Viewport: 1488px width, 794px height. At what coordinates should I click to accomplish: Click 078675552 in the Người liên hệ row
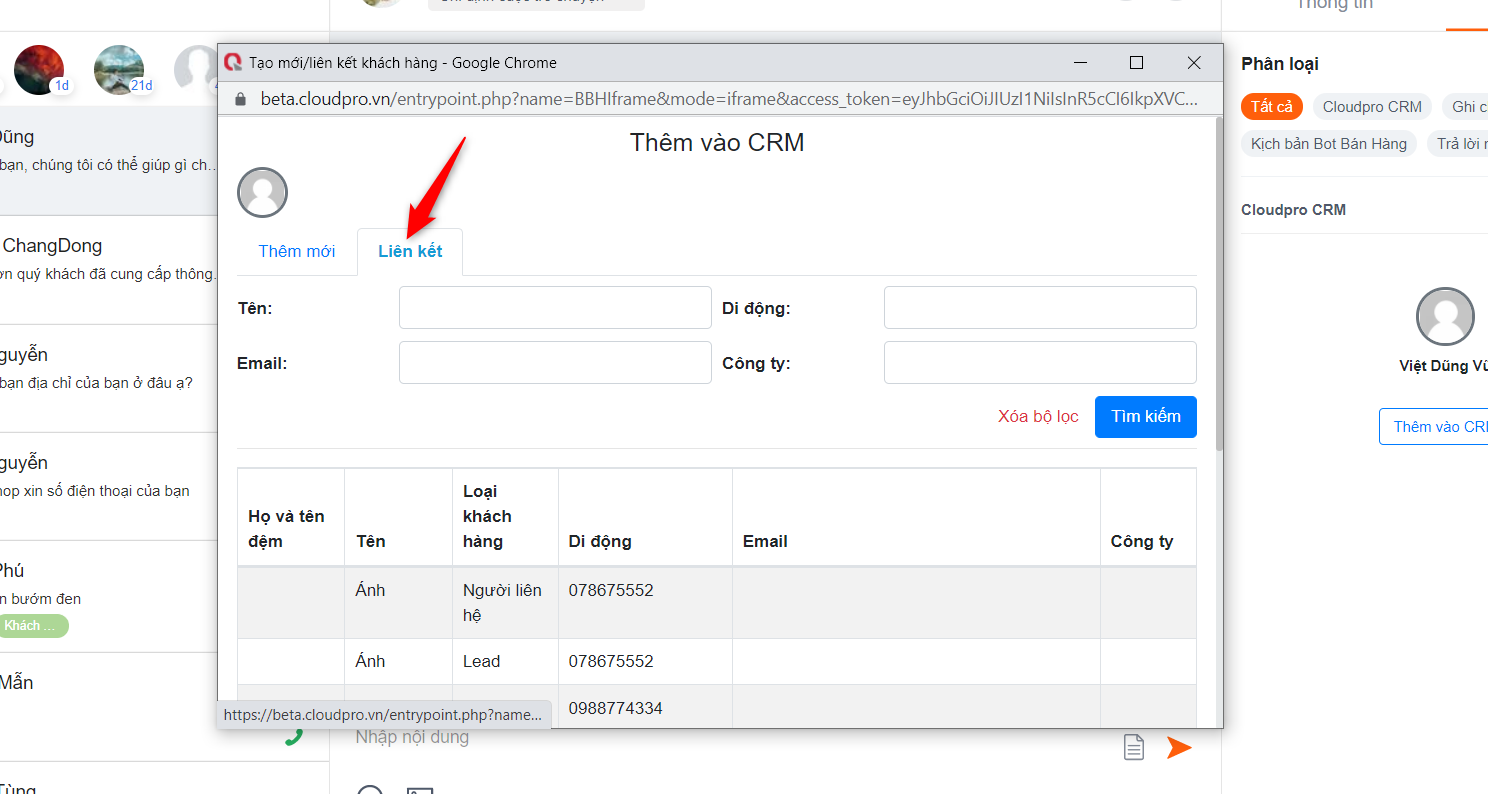pyautogui.click(x=611, y=590)
